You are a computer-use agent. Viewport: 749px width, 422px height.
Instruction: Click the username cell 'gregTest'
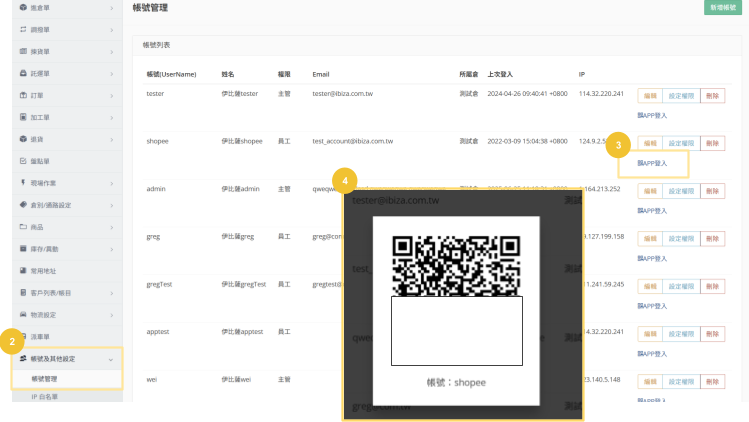click(159, 284)
